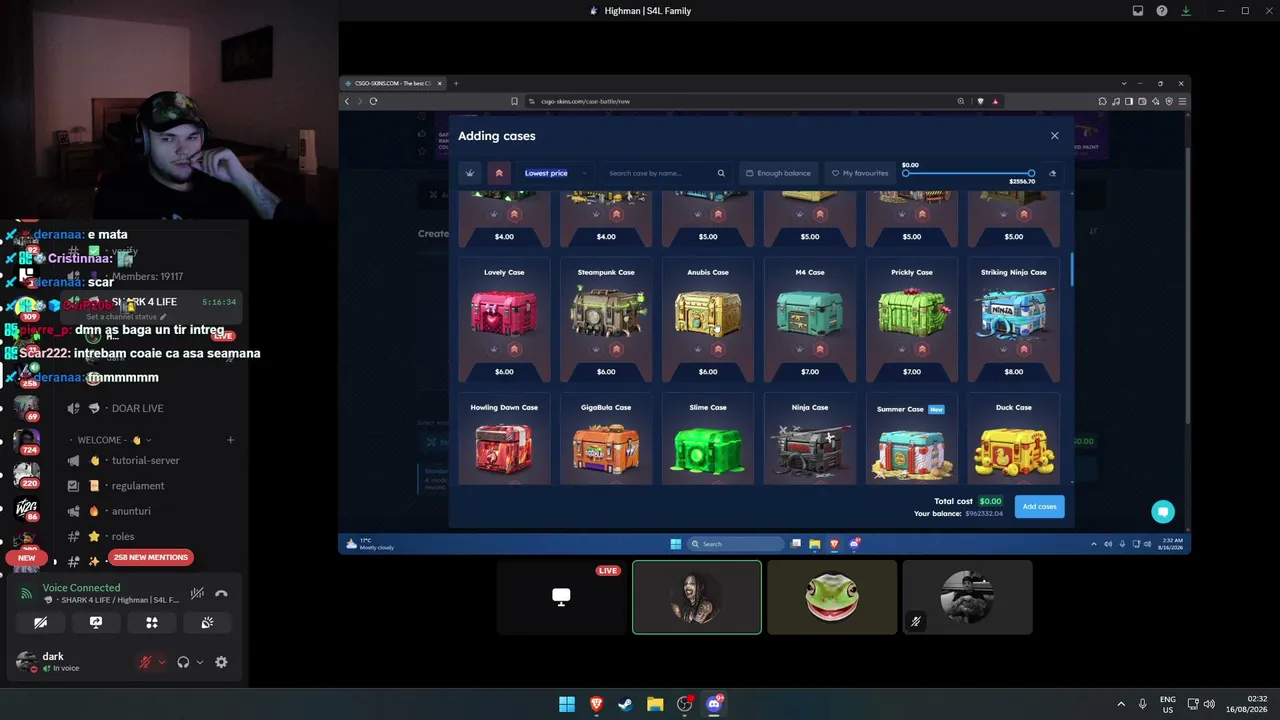
Task: Select the GigaBula Case
Action: tap(606, 440)
